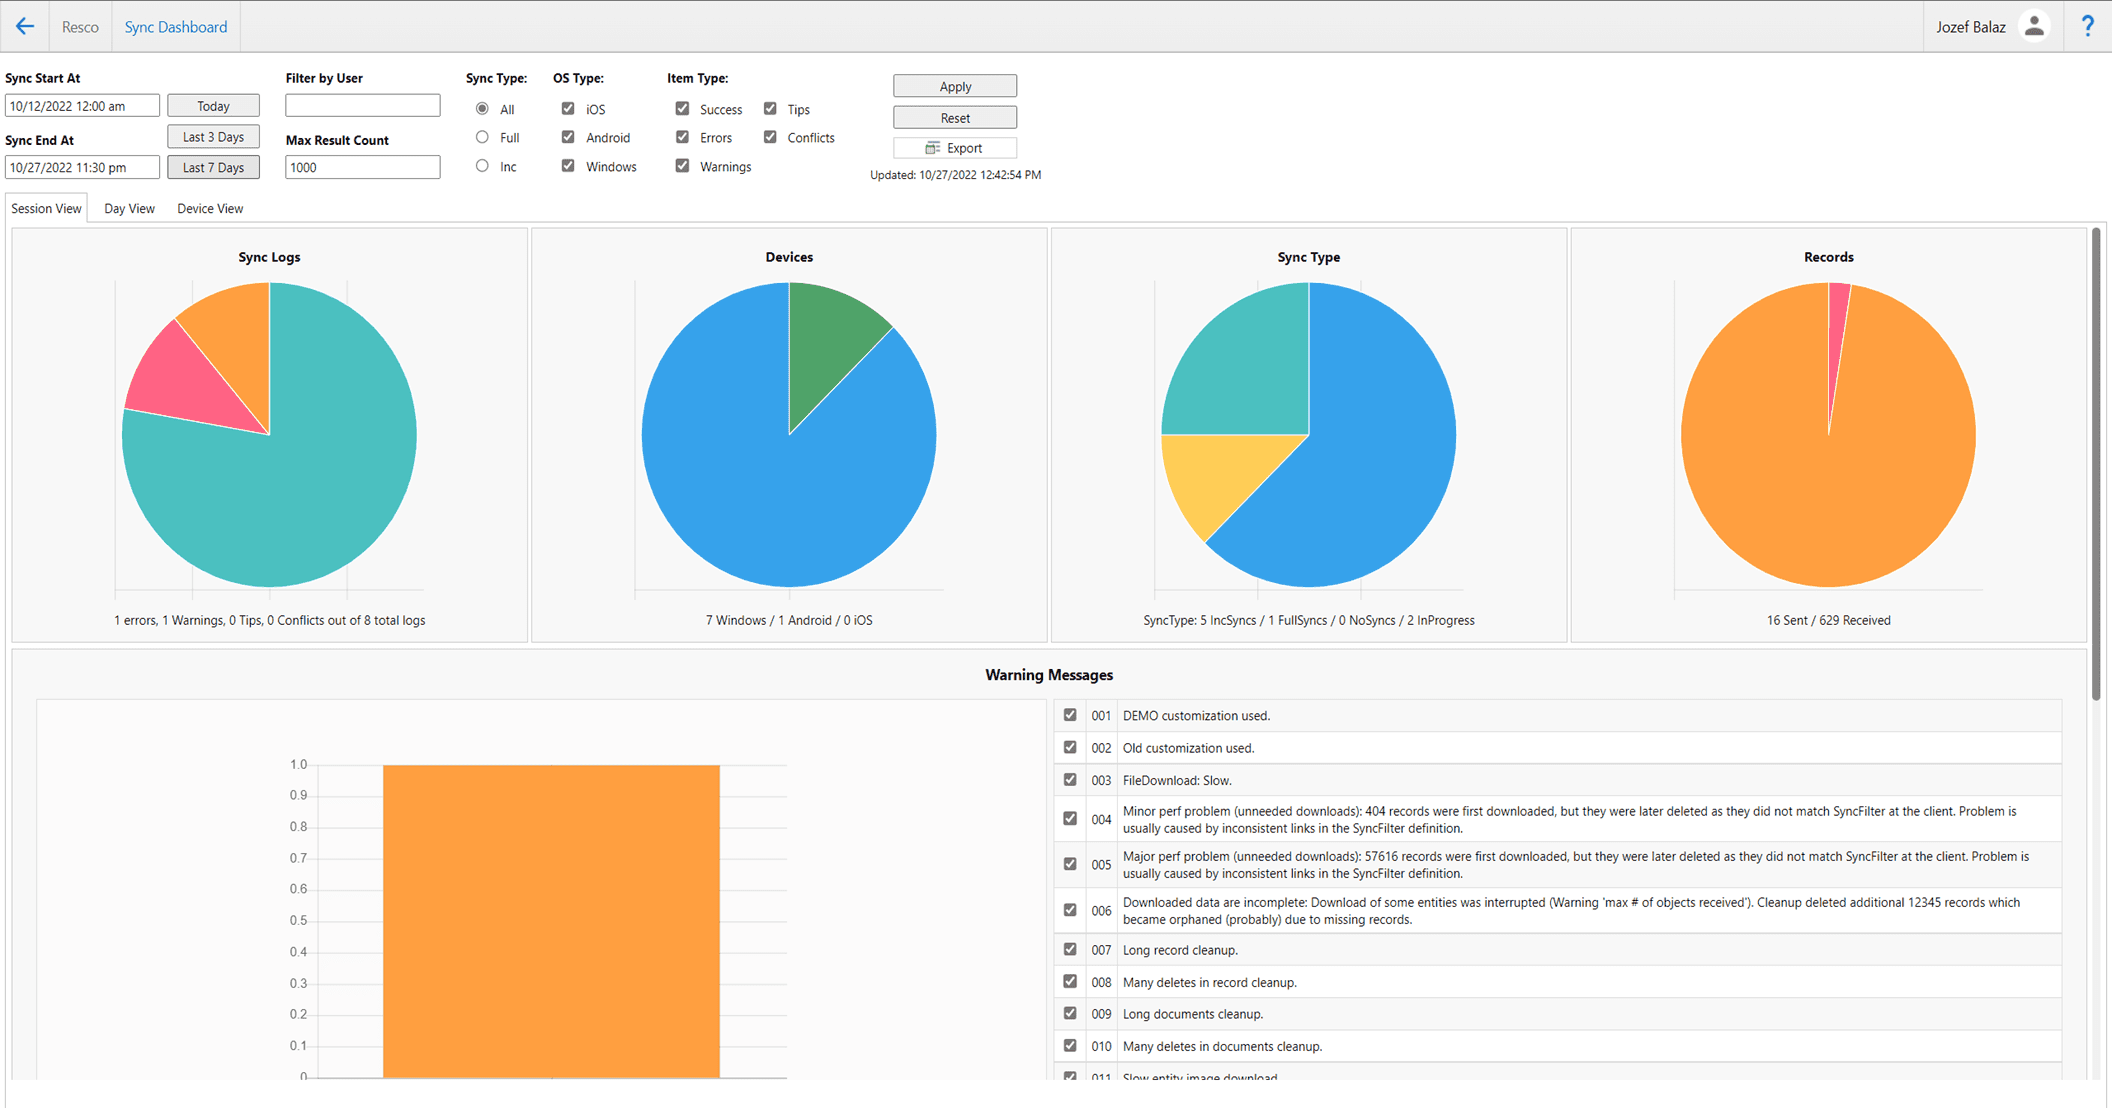Select the Inc sync type radio button
This screenshot has height=1108, width=2112.
click(x=482, y=166)
